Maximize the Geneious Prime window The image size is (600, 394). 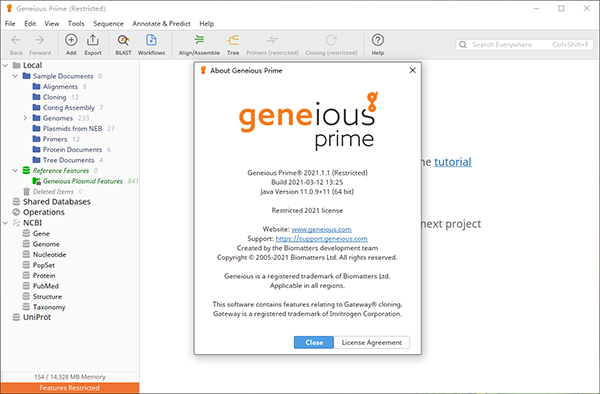tap(561, 8)
